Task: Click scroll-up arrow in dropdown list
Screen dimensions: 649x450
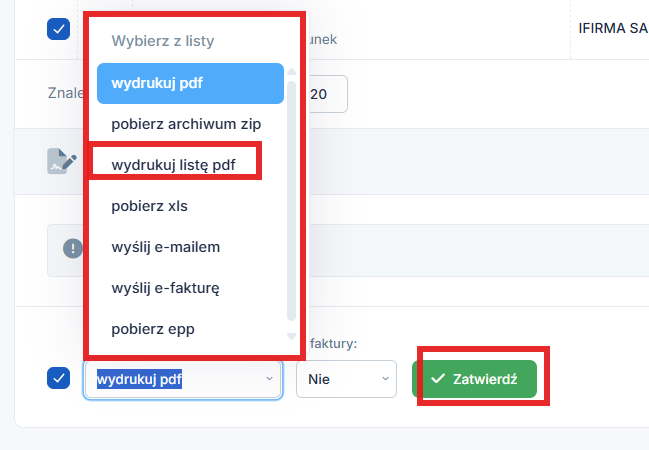Action: point(292,72)
